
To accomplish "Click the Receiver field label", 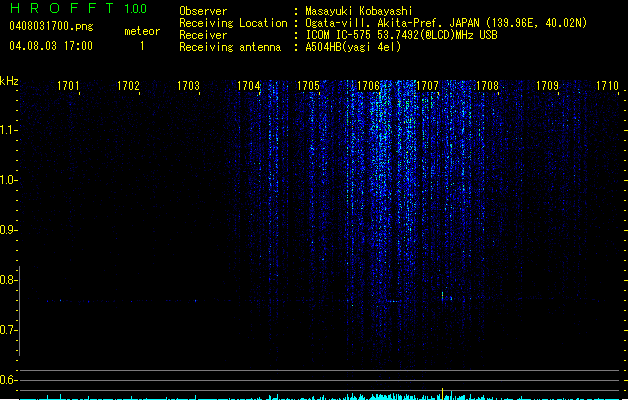I will click(x=203, y=35).
